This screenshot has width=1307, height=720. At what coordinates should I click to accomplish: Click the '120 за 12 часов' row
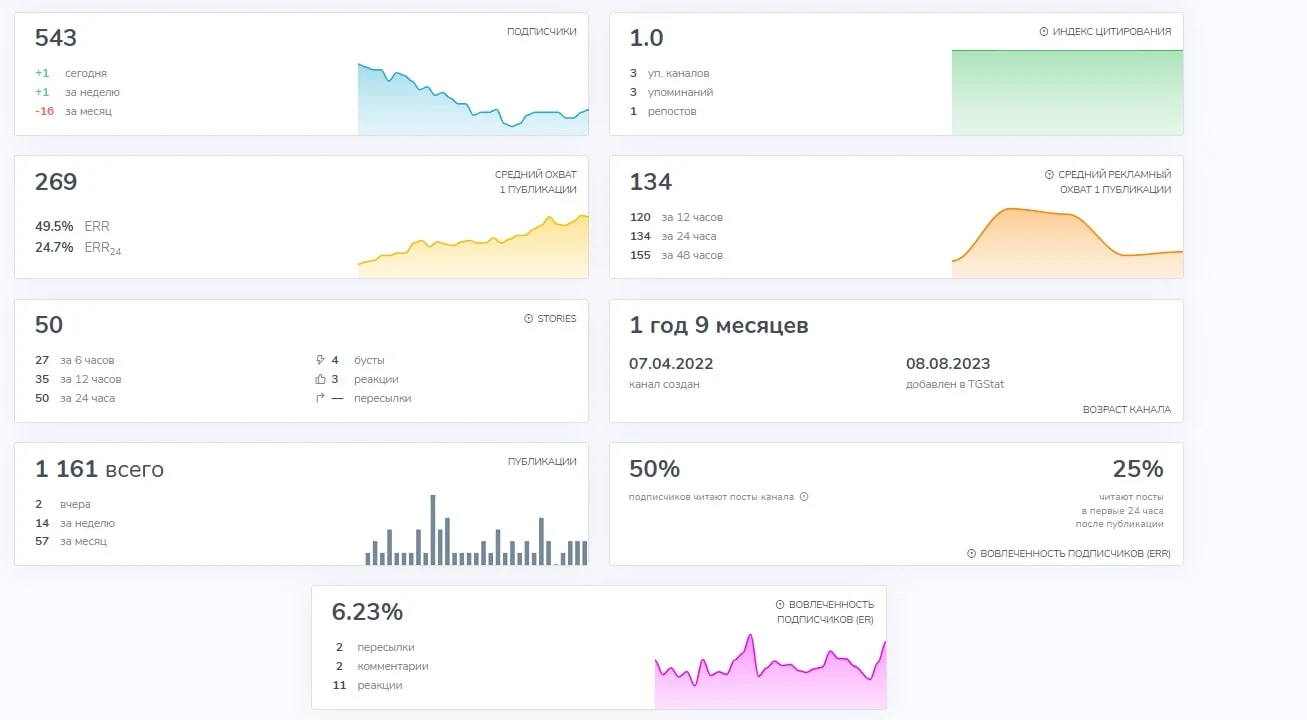[676, 217]
